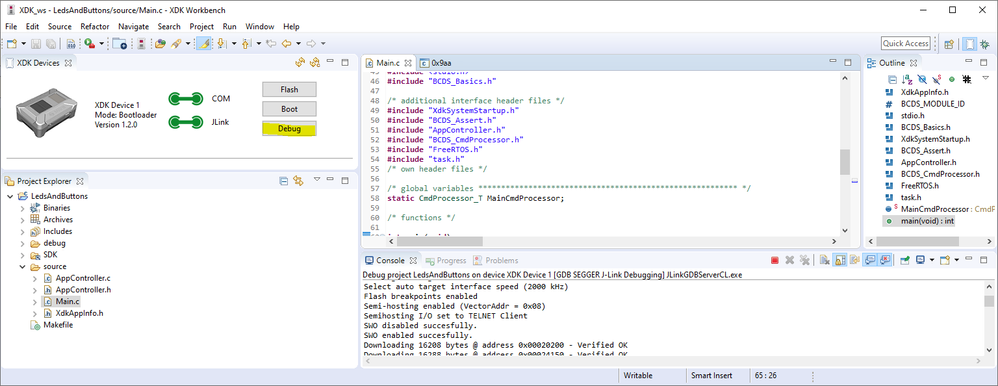
Task: Toggle Scroll Lock in Console
Action: [840, 261]
